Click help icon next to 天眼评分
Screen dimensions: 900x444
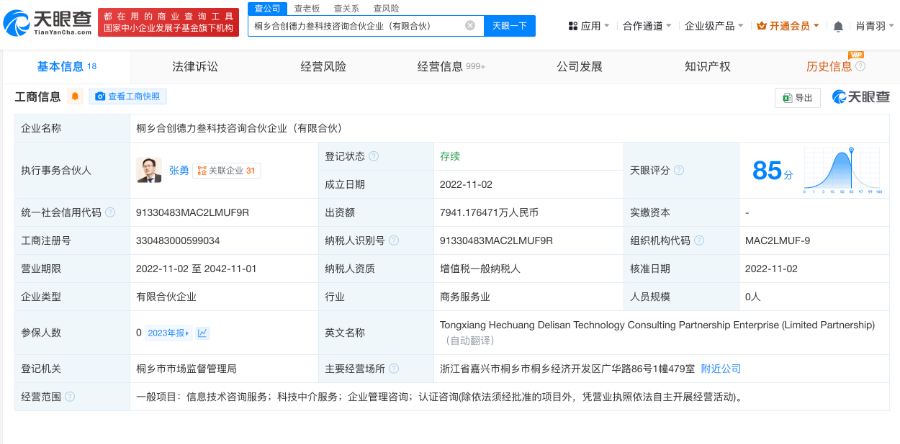pos(679,170)
